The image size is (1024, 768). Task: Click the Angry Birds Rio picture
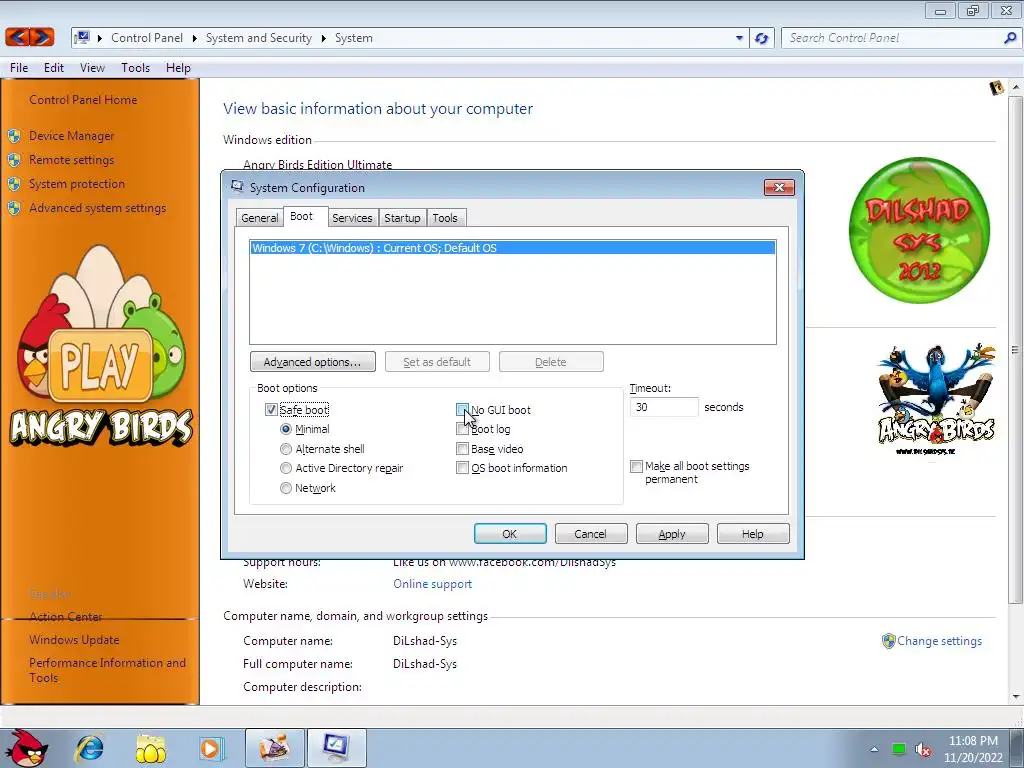click(x=936, y=400)
